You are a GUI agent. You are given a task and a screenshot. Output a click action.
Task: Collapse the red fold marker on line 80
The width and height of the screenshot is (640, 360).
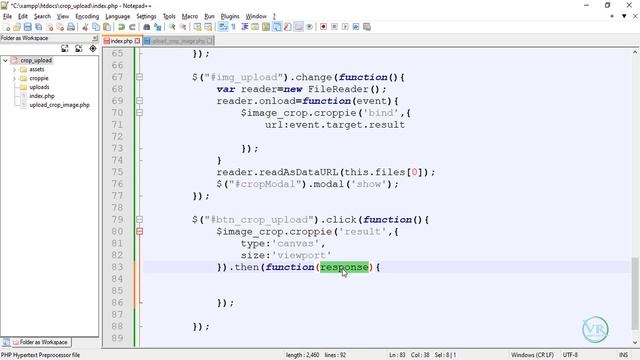140,231
